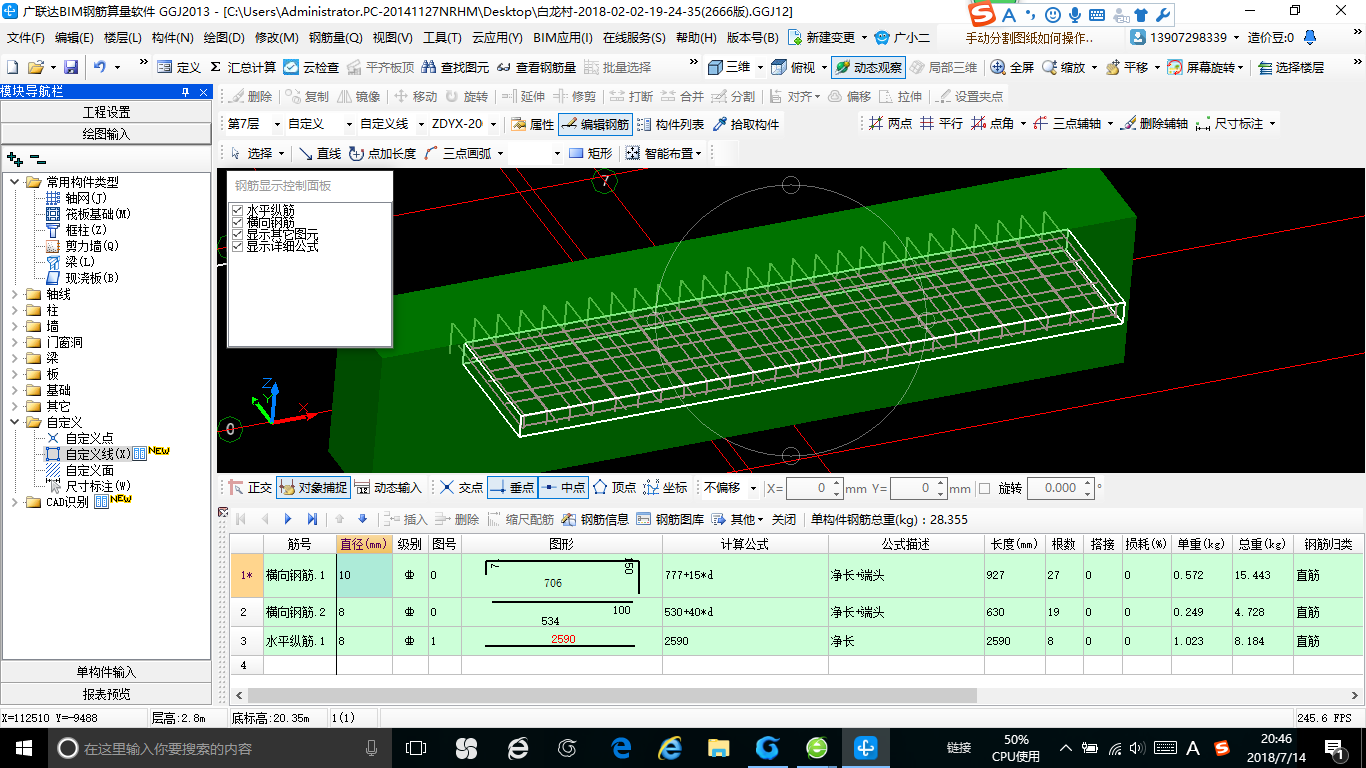Screen dimensions: 1366x768
Task: Click 拾取构件 pick component tool
Action: tap(745, 124)
